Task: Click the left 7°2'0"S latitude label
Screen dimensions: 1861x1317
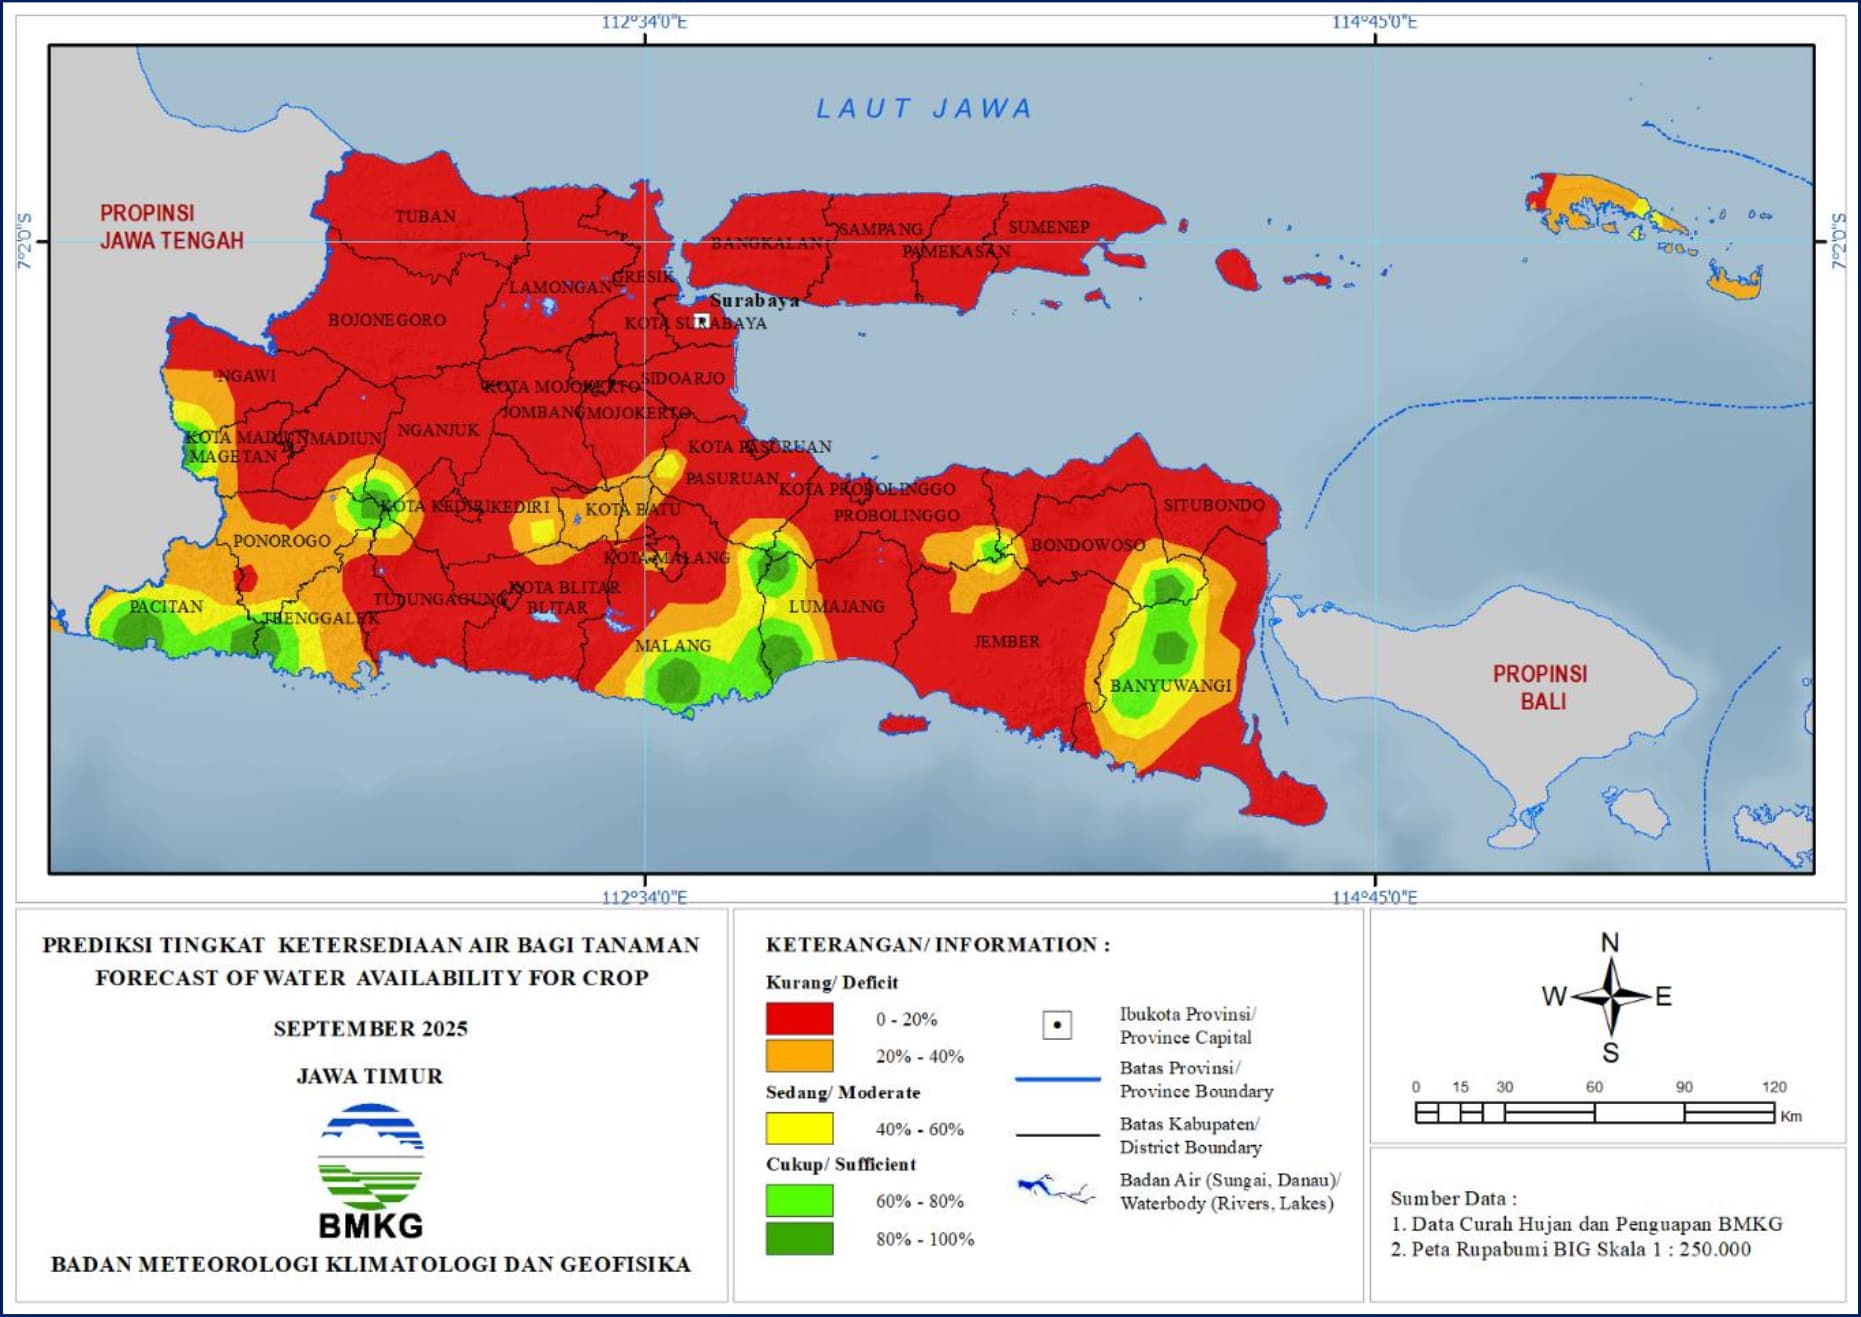Action: 25,241
